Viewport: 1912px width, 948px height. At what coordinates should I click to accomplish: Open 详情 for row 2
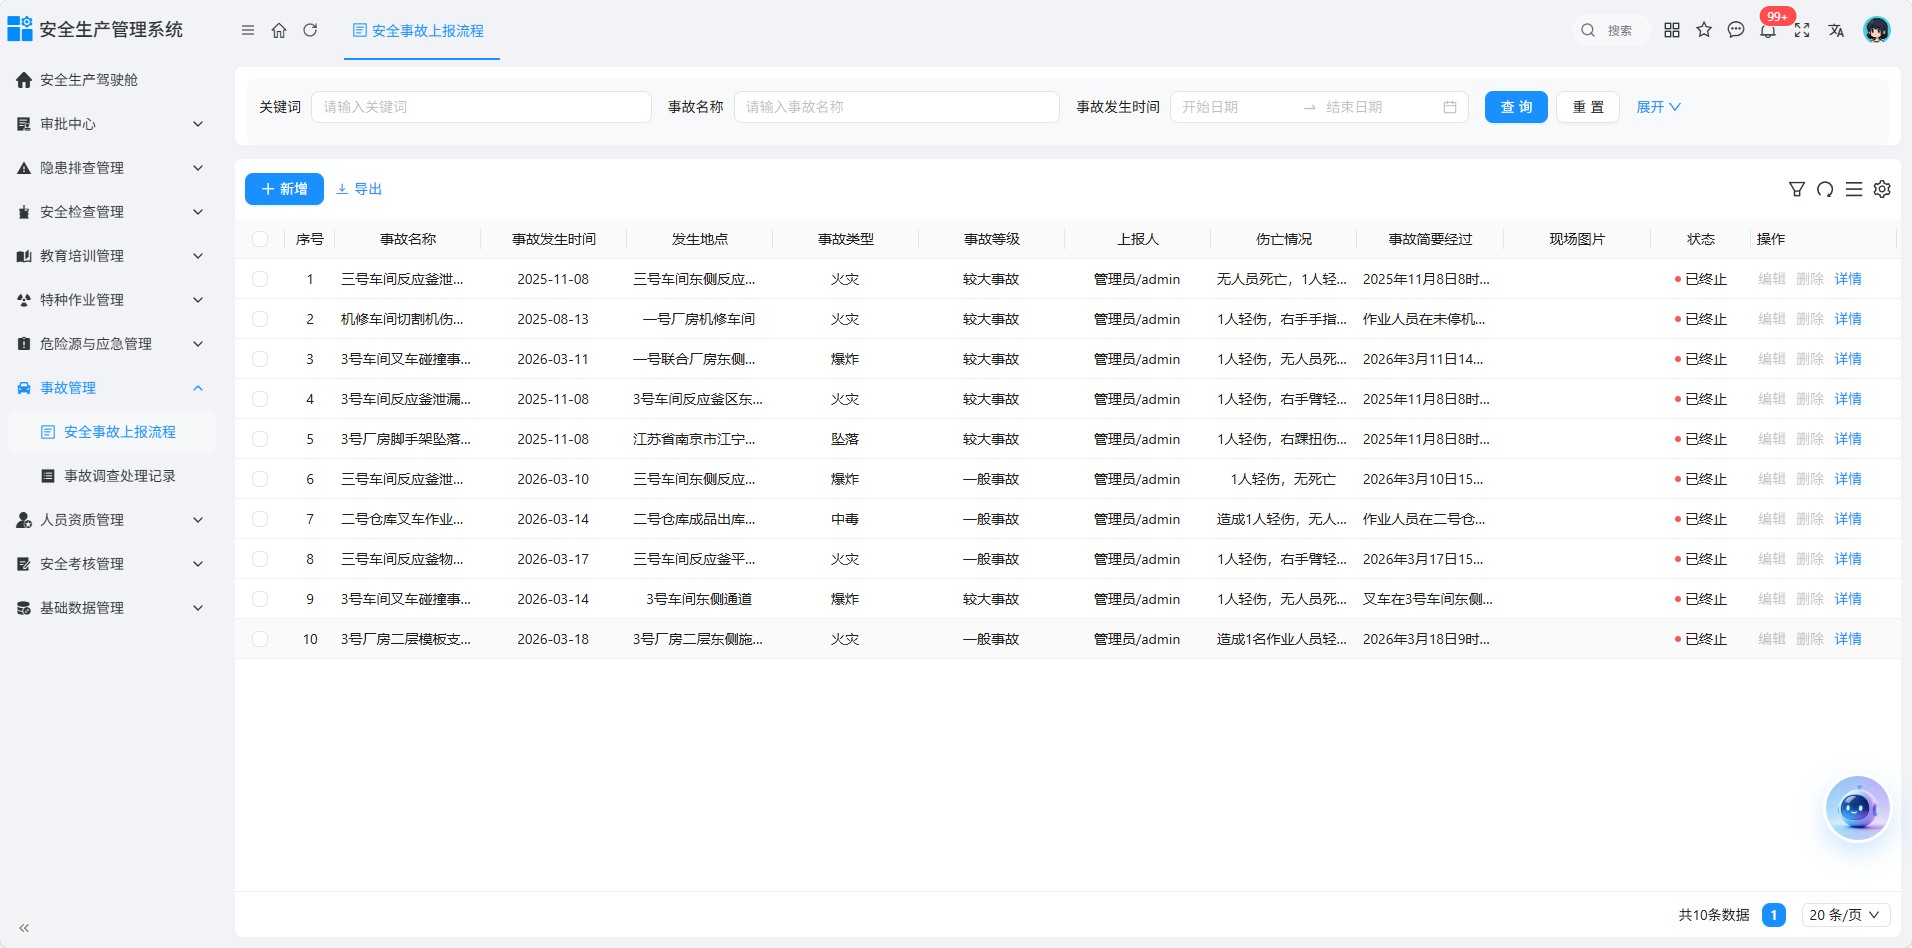pos(1848,319)
